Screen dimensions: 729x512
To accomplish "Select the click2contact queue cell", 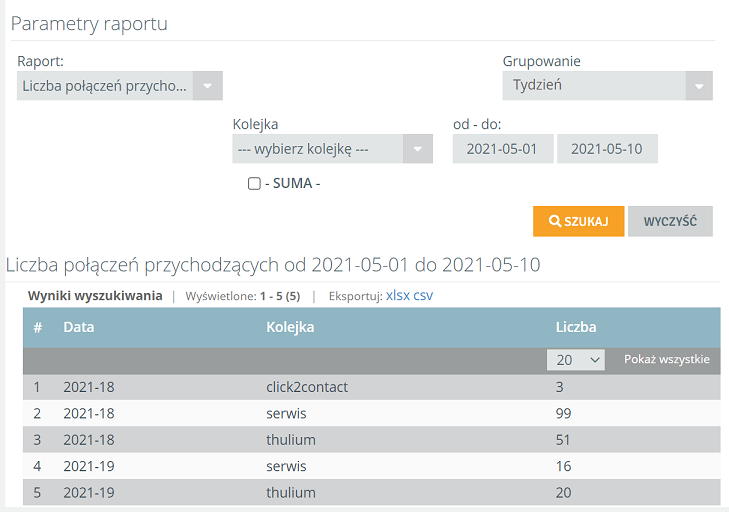I will coord(307,387).
